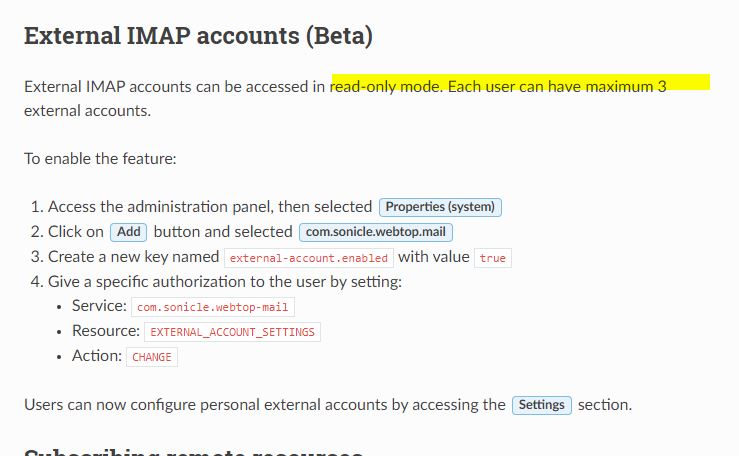Click the "Action:" bullet label
Viewport: 739px width, 456px height.
(x=96, y=356)
